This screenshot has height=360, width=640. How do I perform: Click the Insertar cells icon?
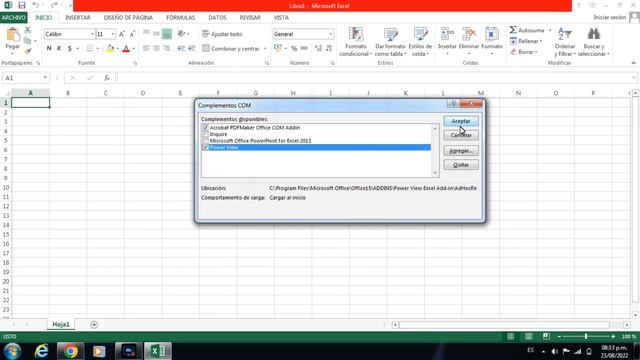click(447, 35)
